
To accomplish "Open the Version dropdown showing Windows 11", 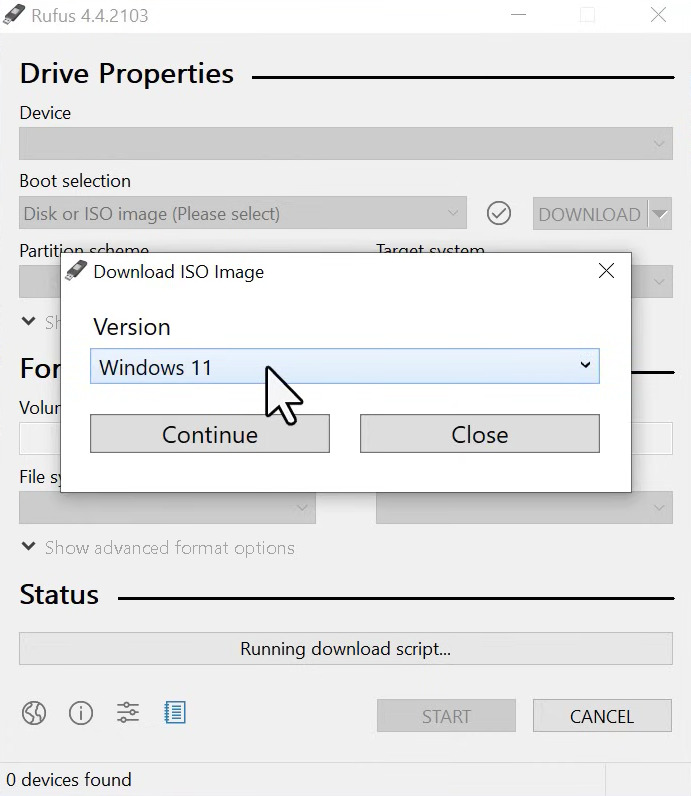I will [345, 366].
